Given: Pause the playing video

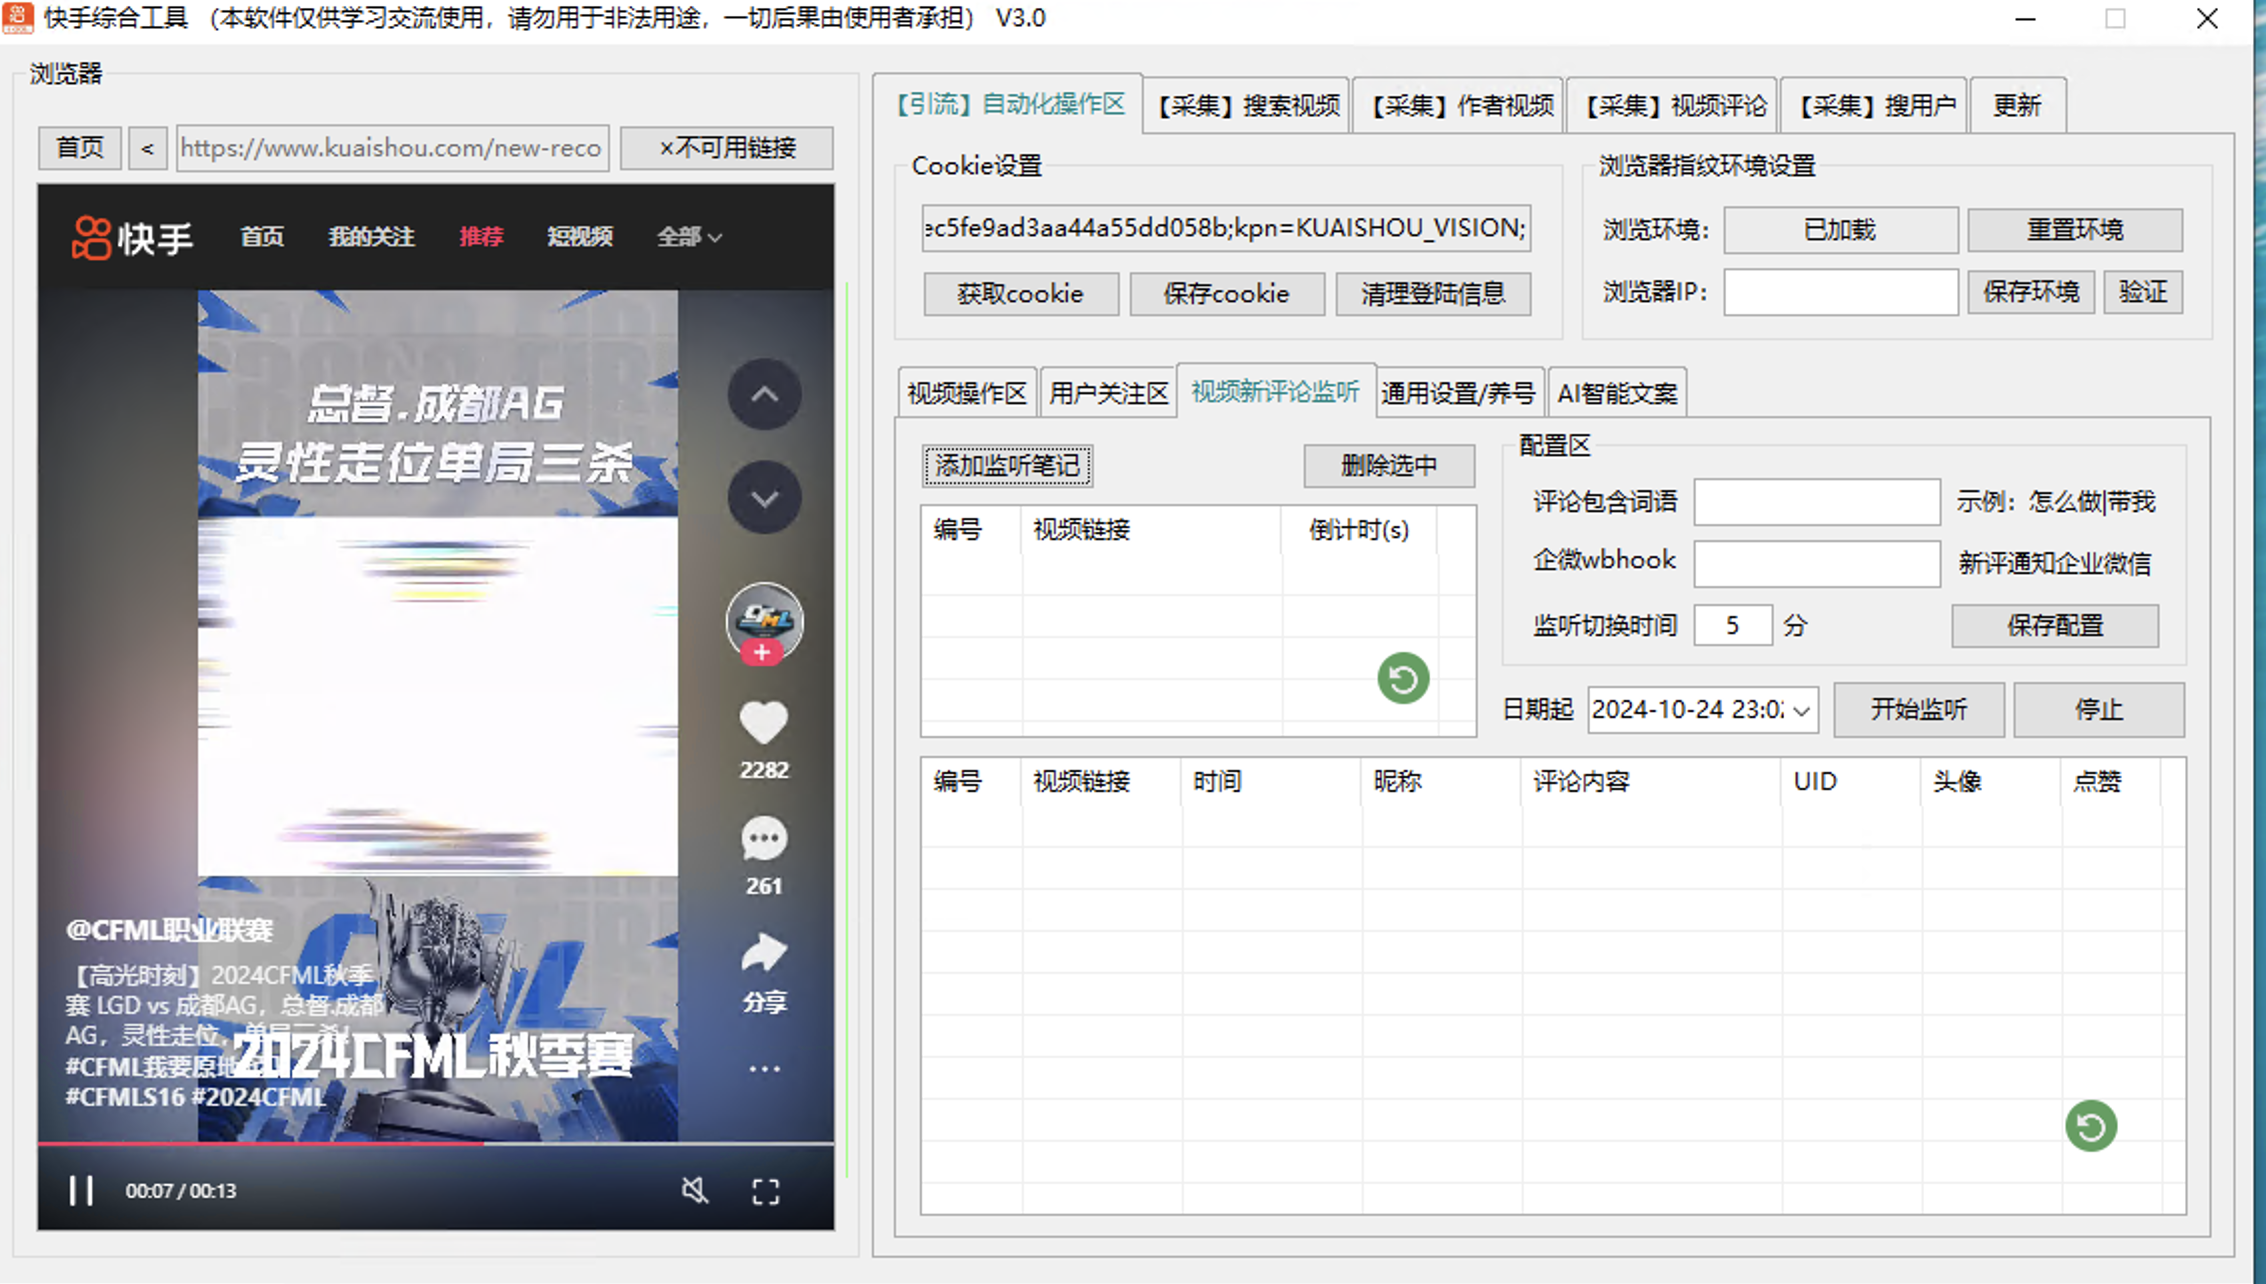Looking at the screenshot, I should 79,1191.
